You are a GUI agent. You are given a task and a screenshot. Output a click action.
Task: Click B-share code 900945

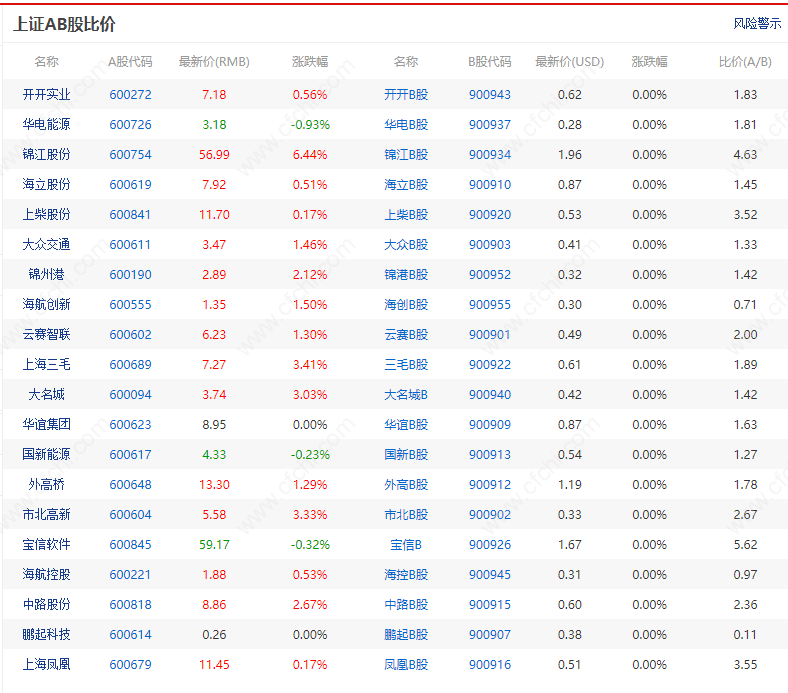[489, 575]
